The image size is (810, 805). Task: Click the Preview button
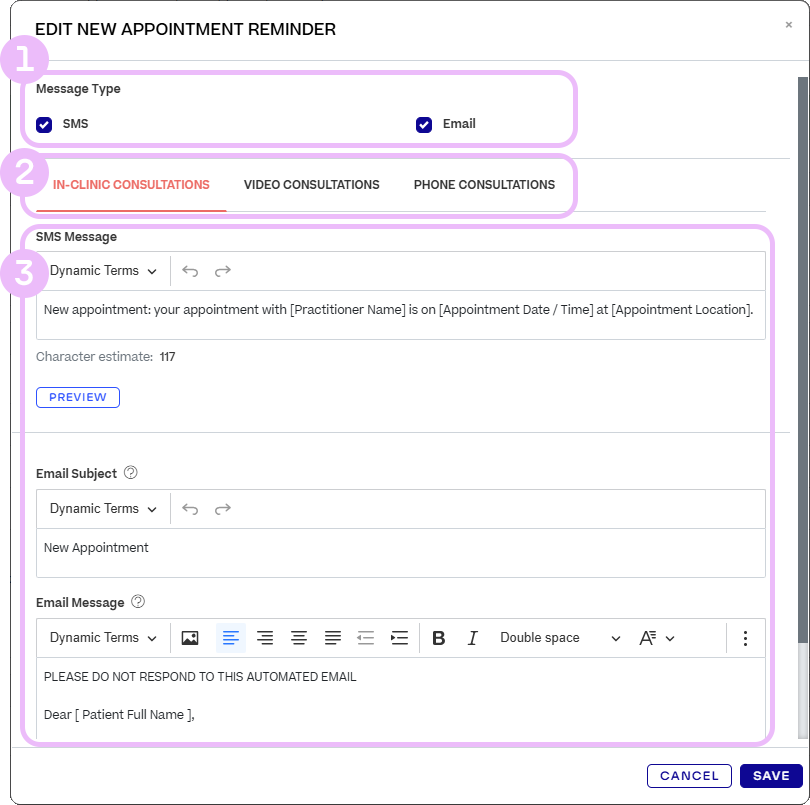click(x=78, y=397)
